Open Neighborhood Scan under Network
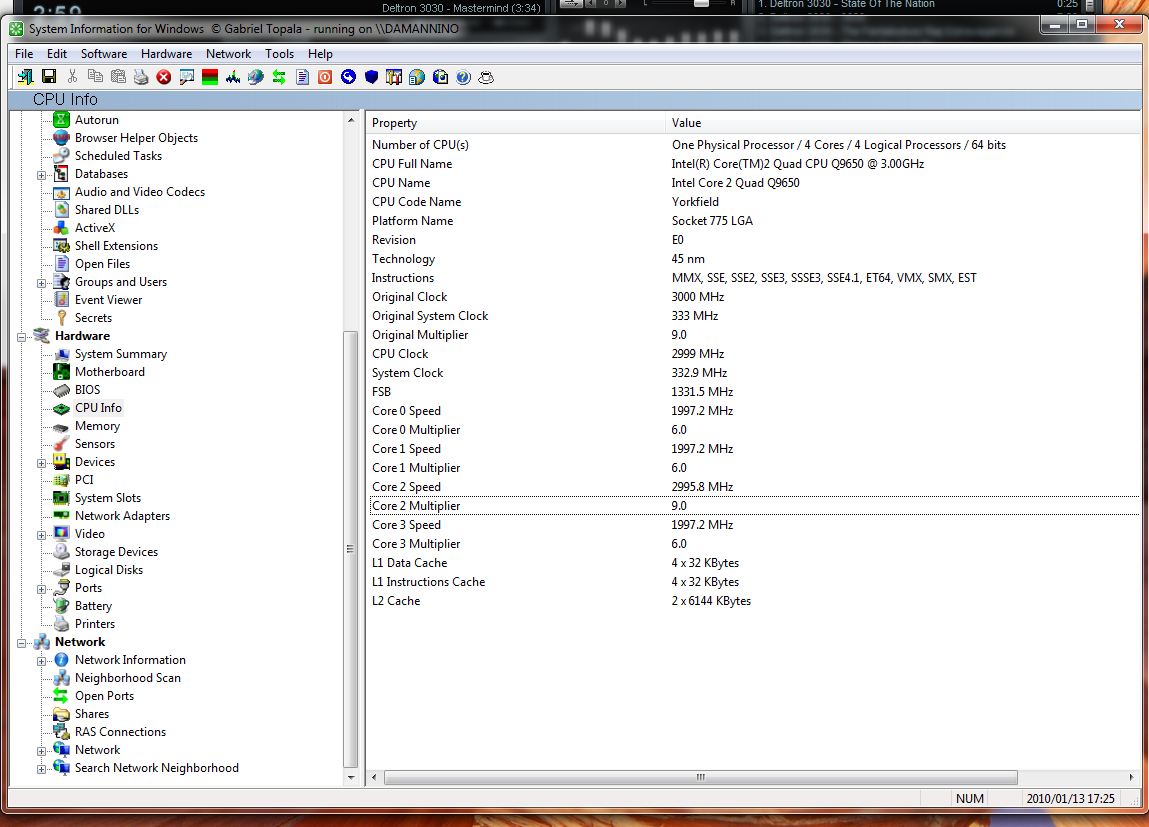Viewport: 1149px width, 827px height. (128, 678)
